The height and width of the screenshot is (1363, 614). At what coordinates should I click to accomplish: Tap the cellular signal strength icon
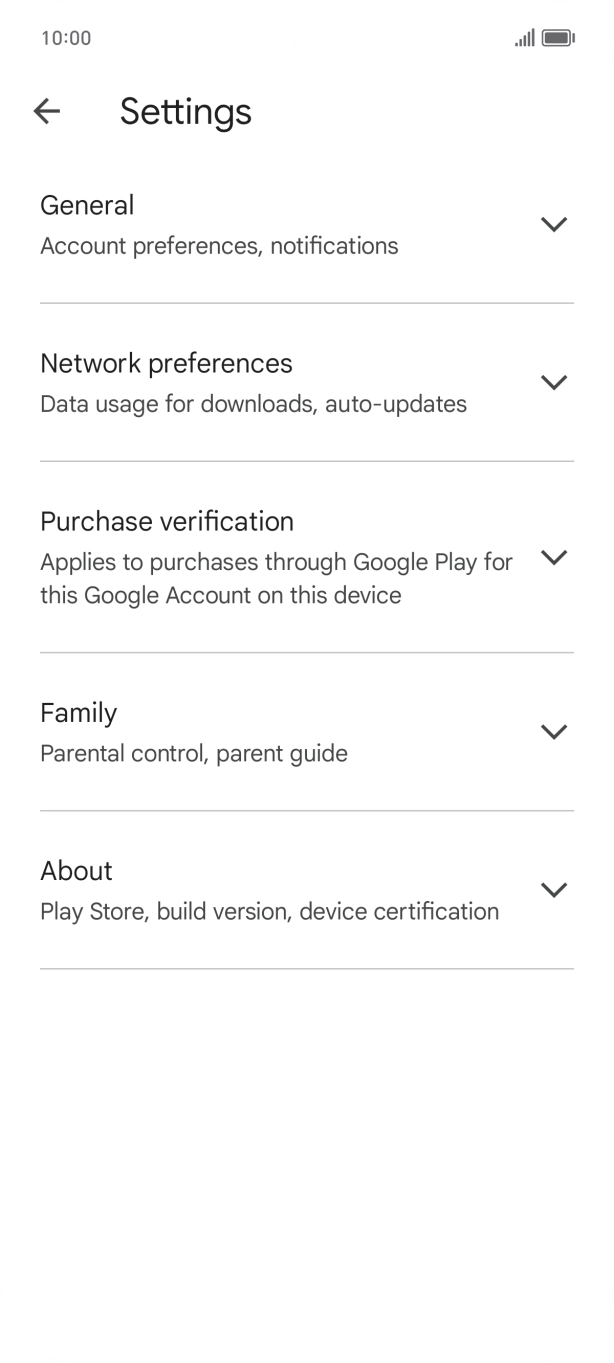pos(524,39)
